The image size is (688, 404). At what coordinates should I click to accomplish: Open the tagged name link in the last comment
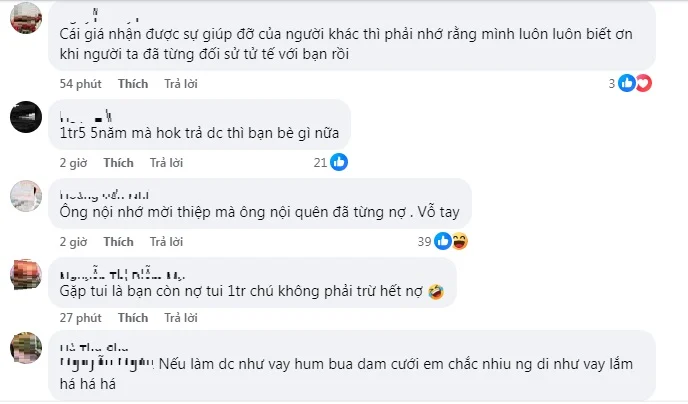107,364
